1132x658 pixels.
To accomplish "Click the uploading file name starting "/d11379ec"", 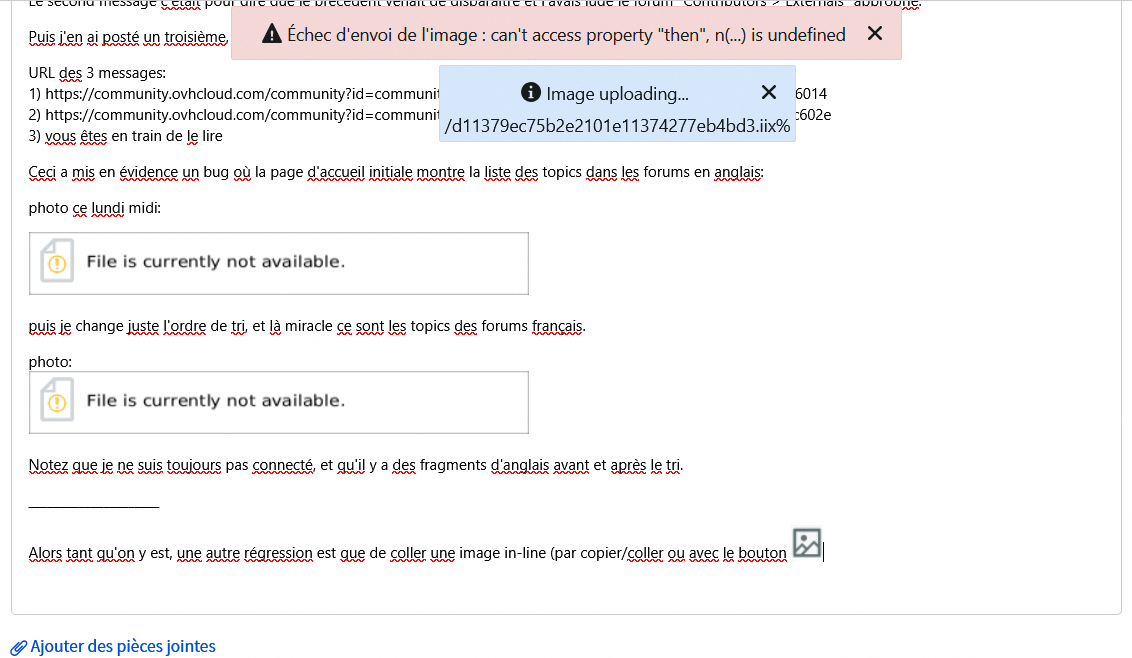I will tap(617, 126).
